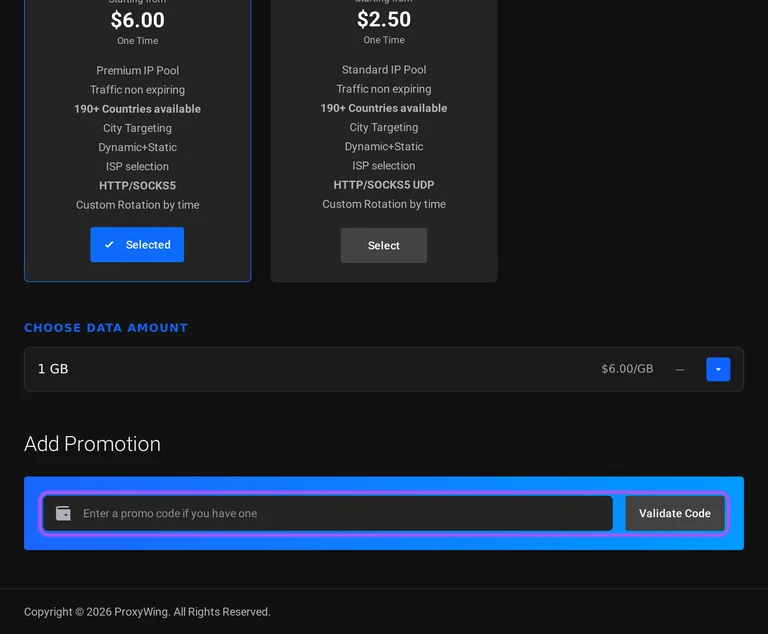Click the $2.50 price heading
Screen dimensions: 768x634
384,20
